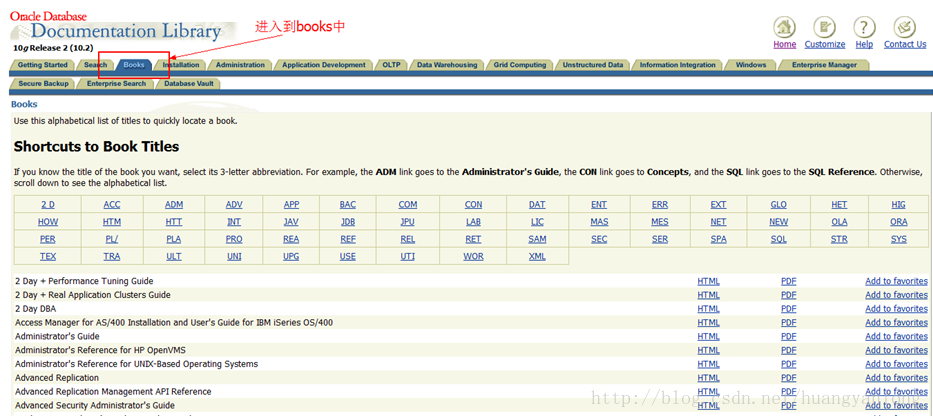Image resolution: width=933 pixels, height=418 pixels.
Task: Open the Installation tab
Action: pyautogui.click(x=181, y=65)
